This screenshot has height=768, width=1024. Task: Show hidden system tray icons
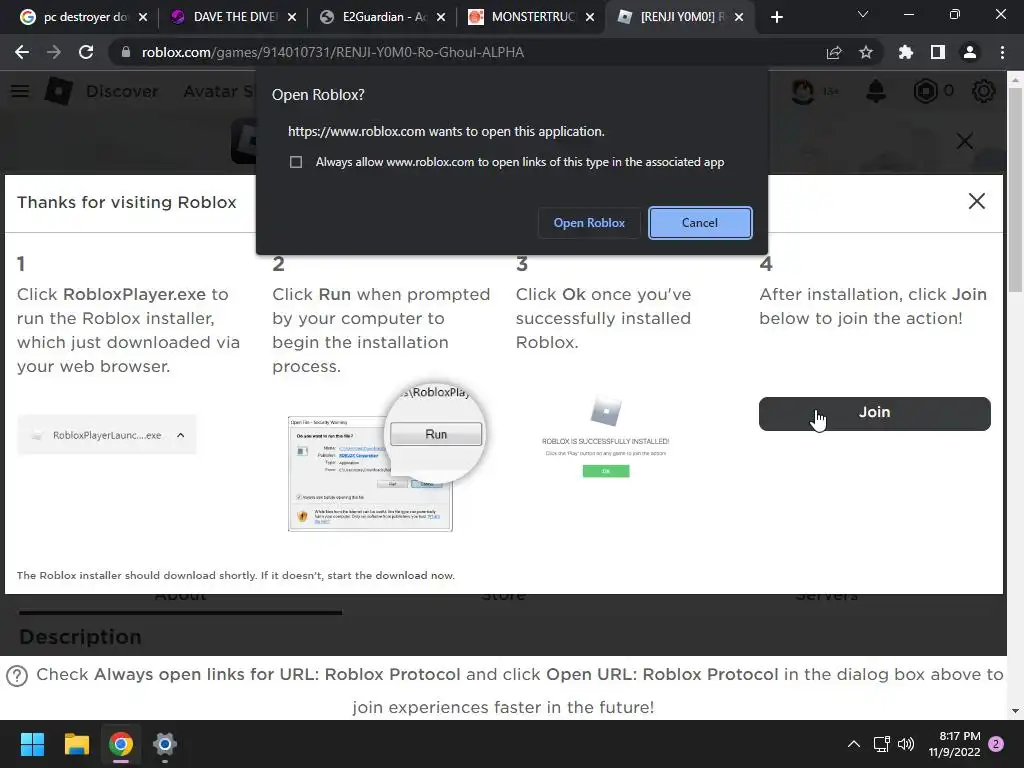click(854, 744)
